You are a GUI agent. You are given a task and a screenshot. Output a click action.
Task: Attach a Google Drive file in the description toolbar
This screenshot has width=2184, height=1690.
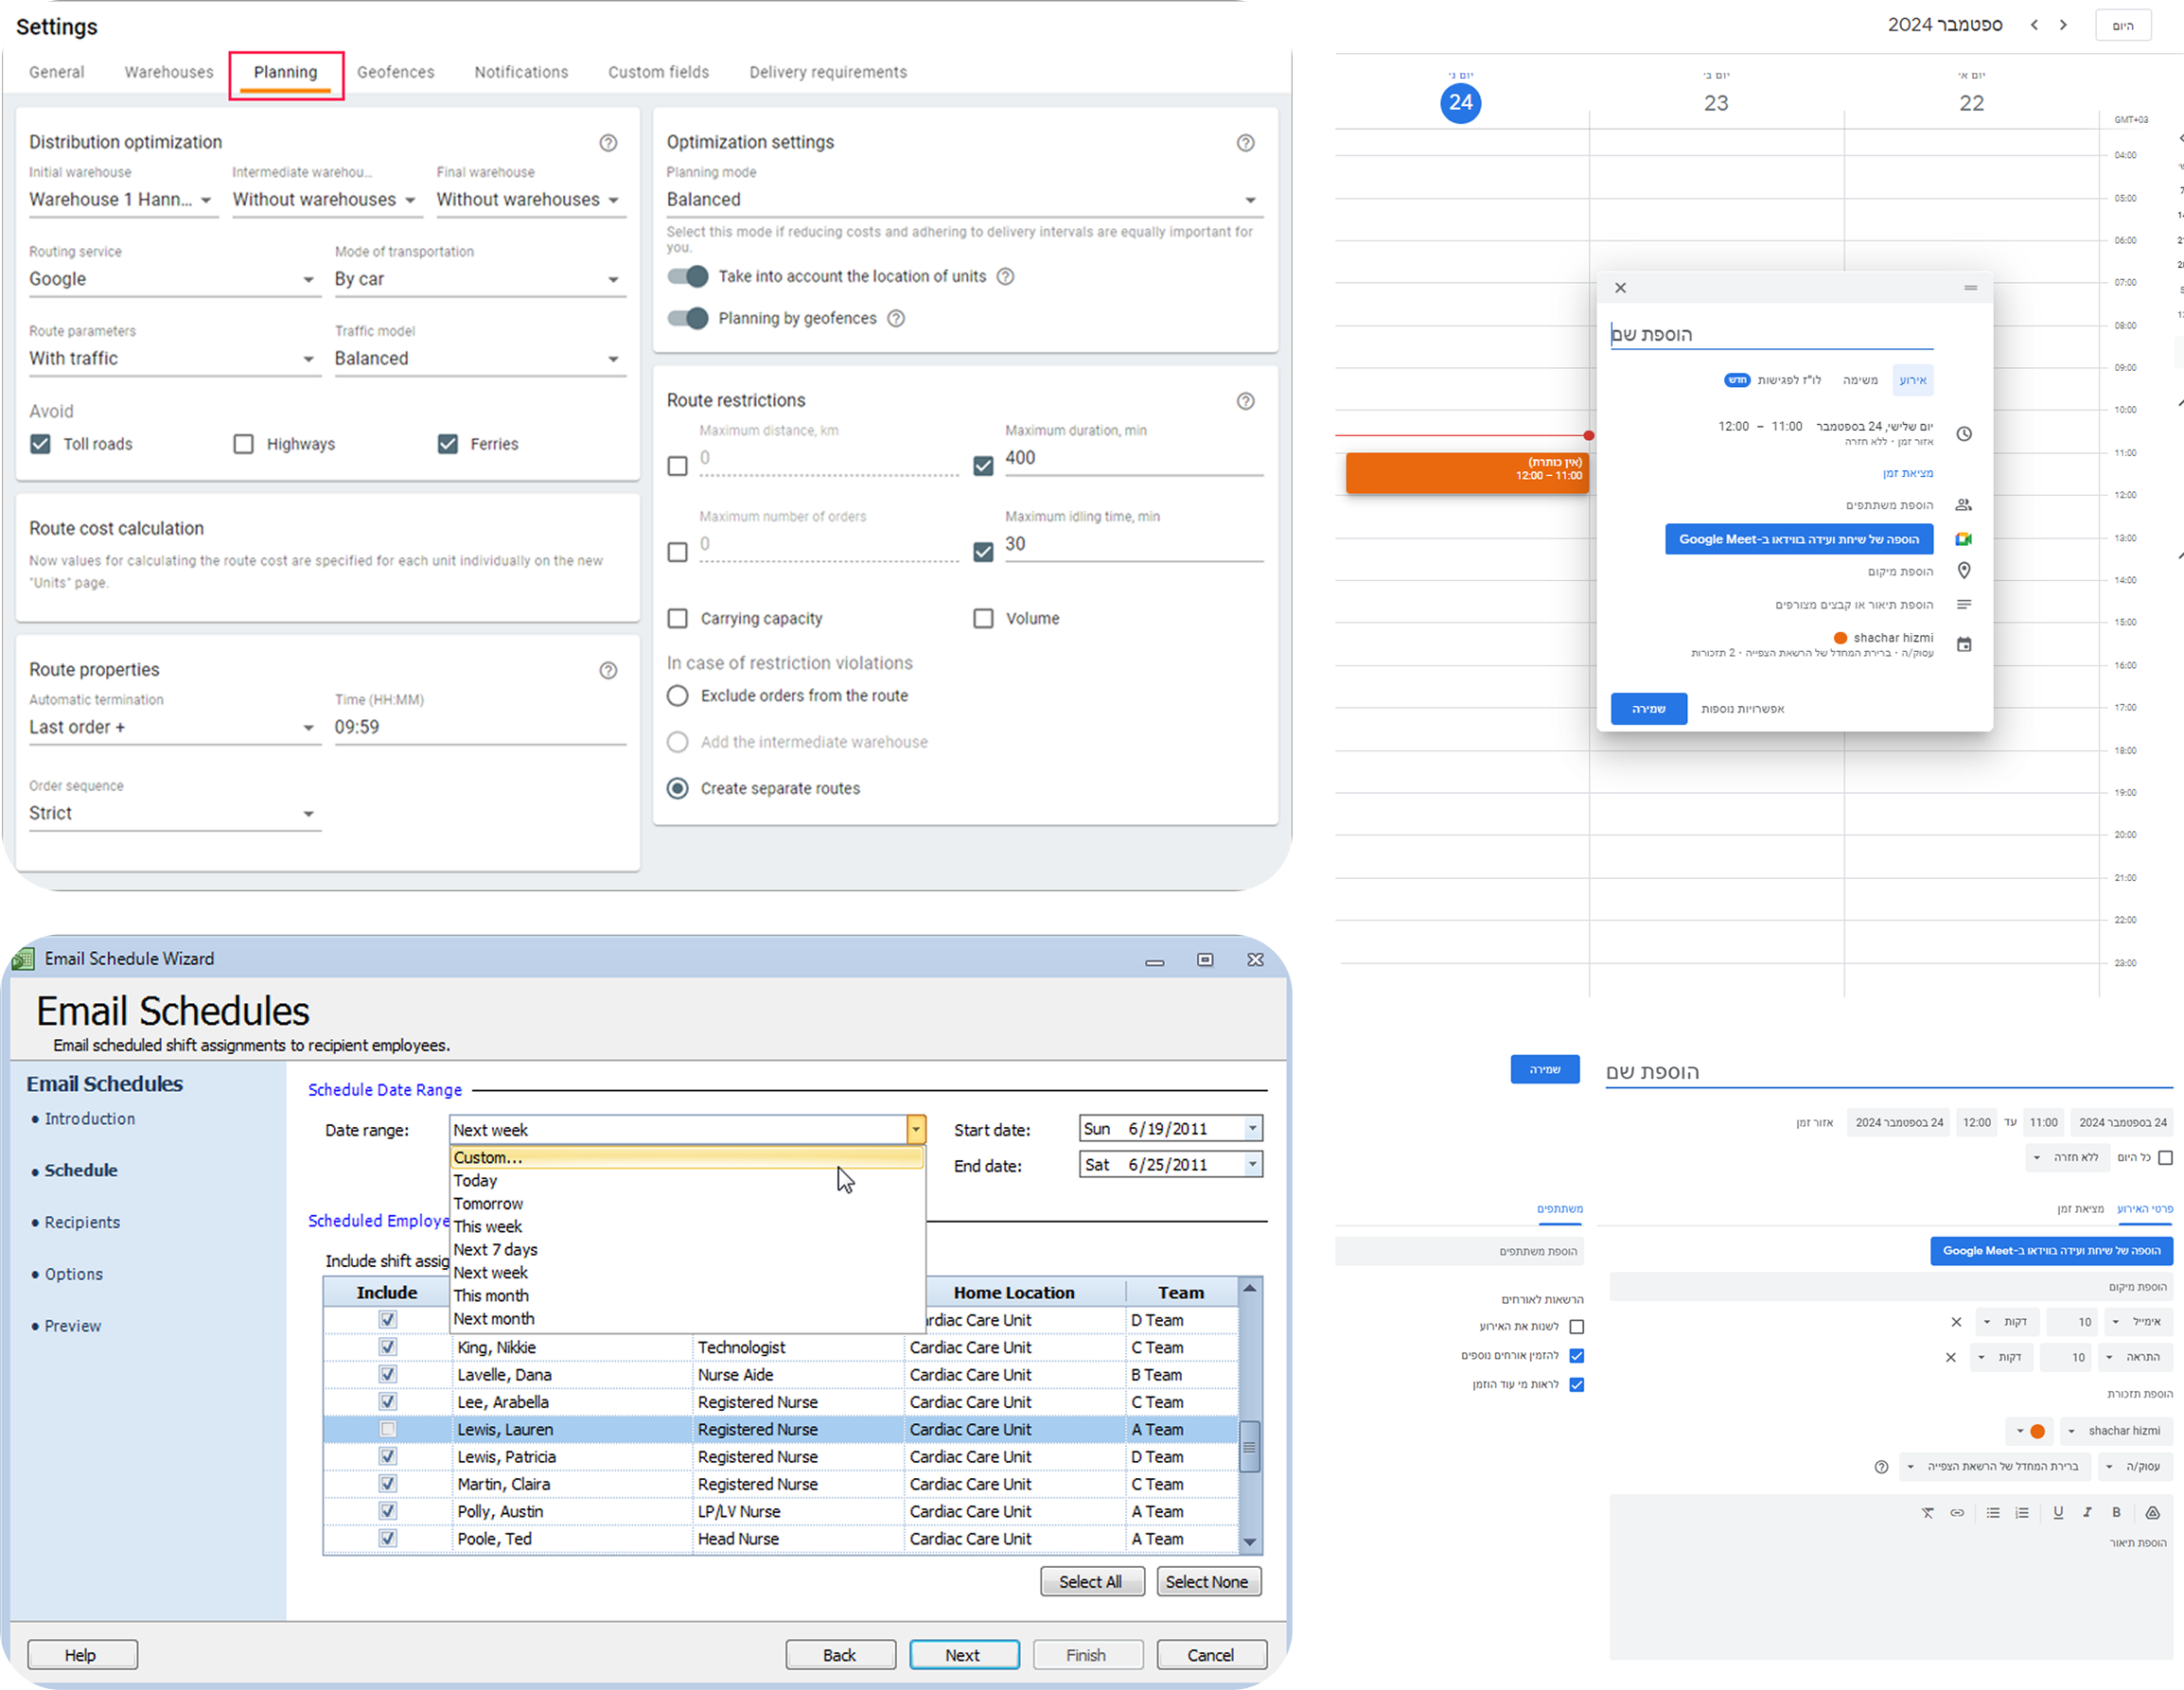2152,1513
